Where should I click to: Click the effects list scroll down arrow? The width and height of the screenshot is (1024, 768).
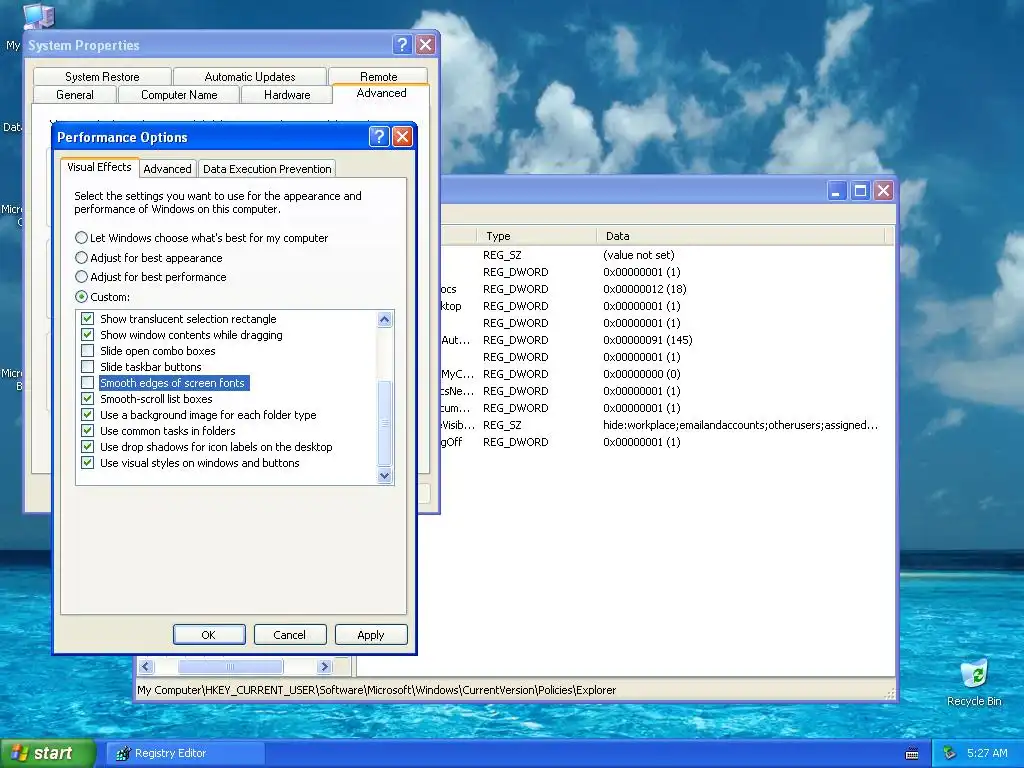[x=385, y=475]
